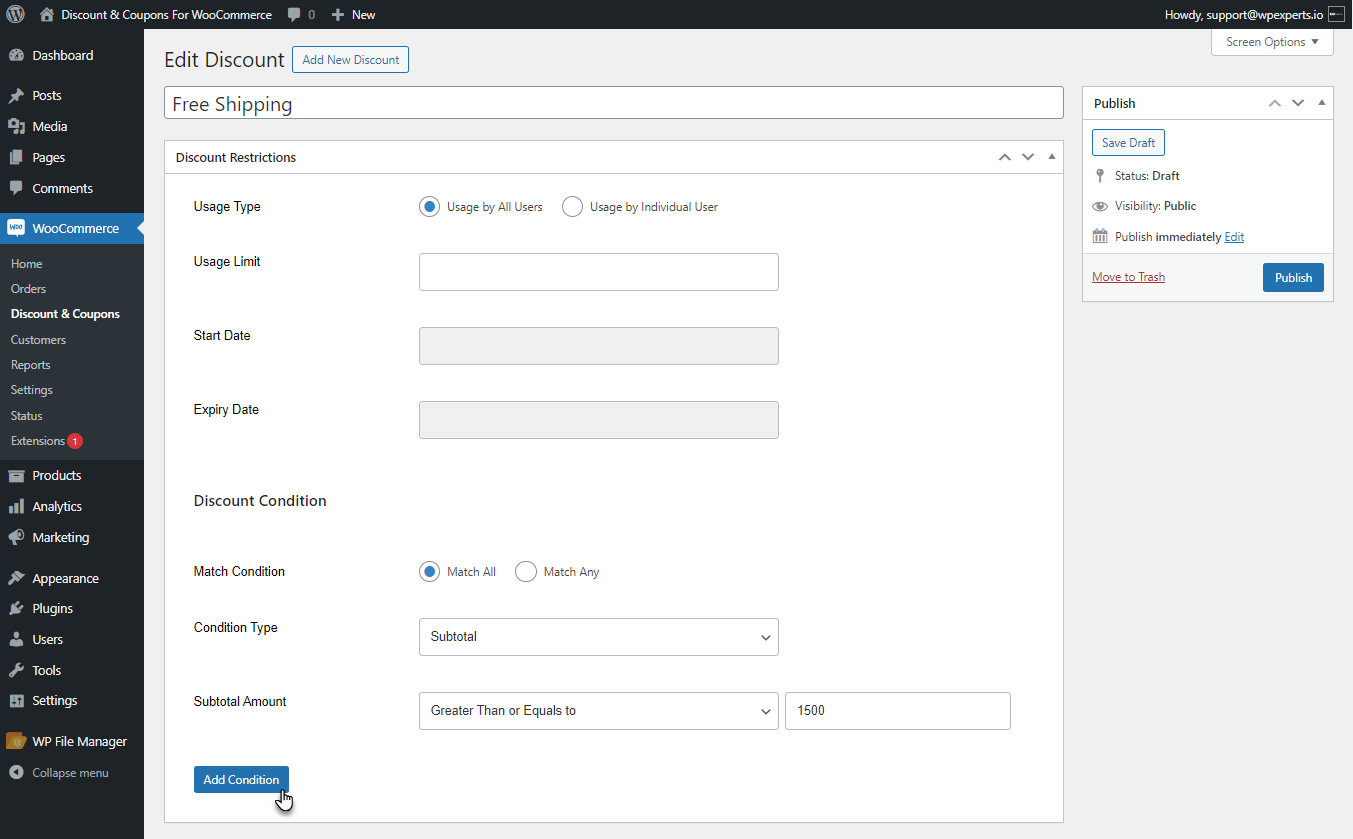Open Discount & Coupons submenu item
This screenshot has height=839, width=1353.
[65, 314]
